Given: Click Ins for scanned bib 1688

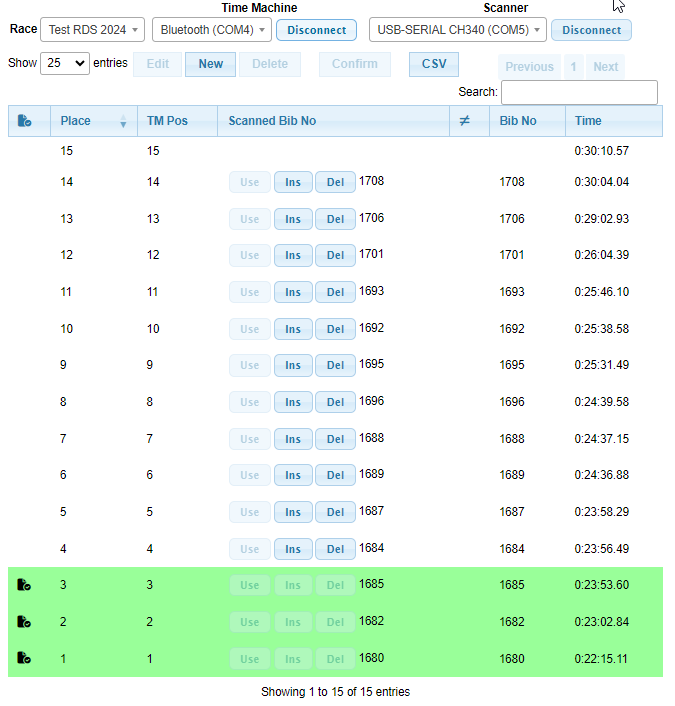Looking at the screenshot, I should (x=293, y=439).
